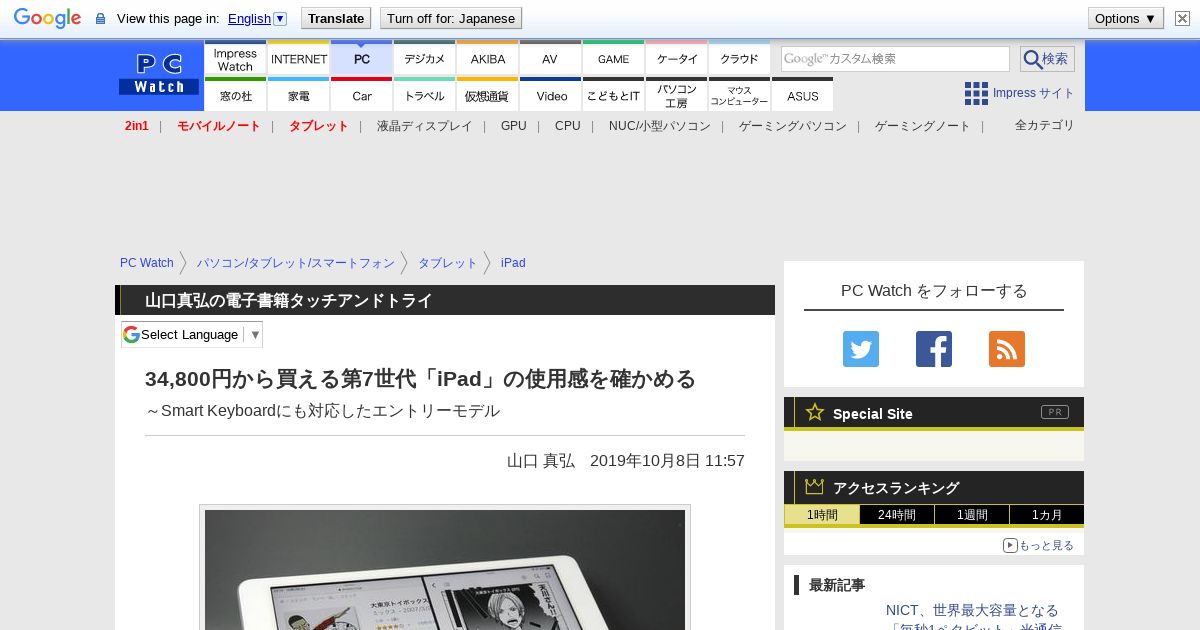Open the 家電 tab
The height and width of the screenshot is (630, 1200).
299,95
